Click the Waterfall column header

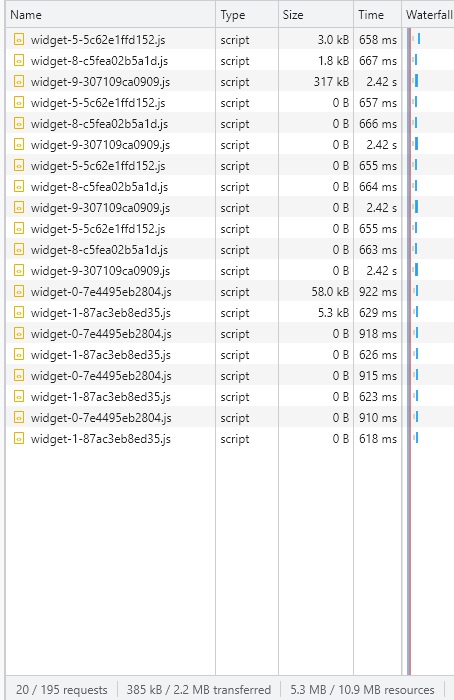pos(429,15)
